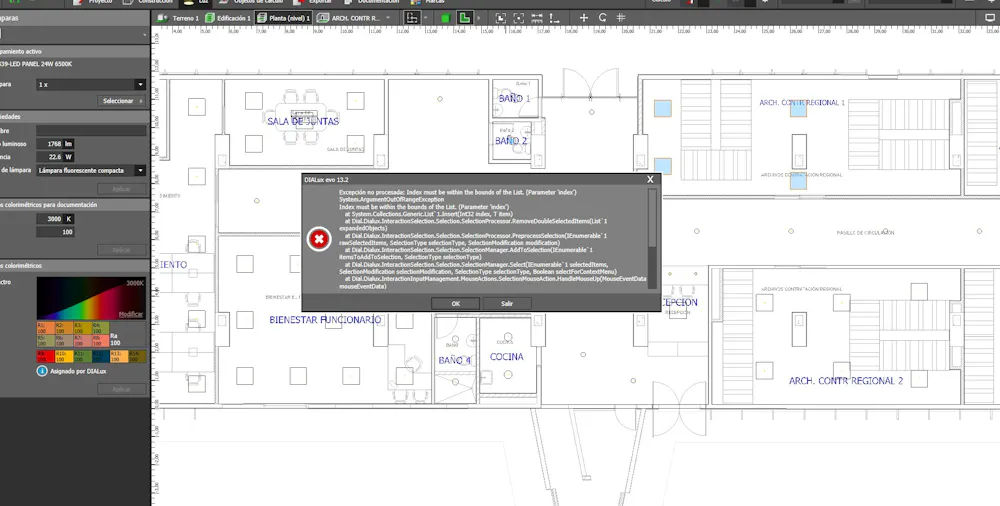Screen dimensions: 1000x506
Task: Close the DIALux evo 13.2 dialog
Action: (650, 180)
